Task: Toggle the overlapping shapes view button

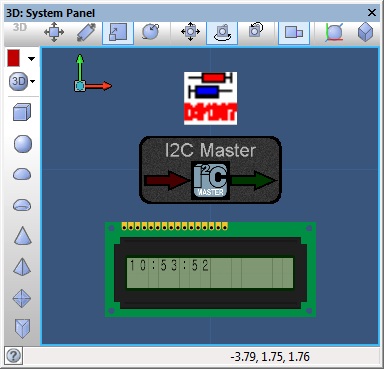Action: (294, 32)
